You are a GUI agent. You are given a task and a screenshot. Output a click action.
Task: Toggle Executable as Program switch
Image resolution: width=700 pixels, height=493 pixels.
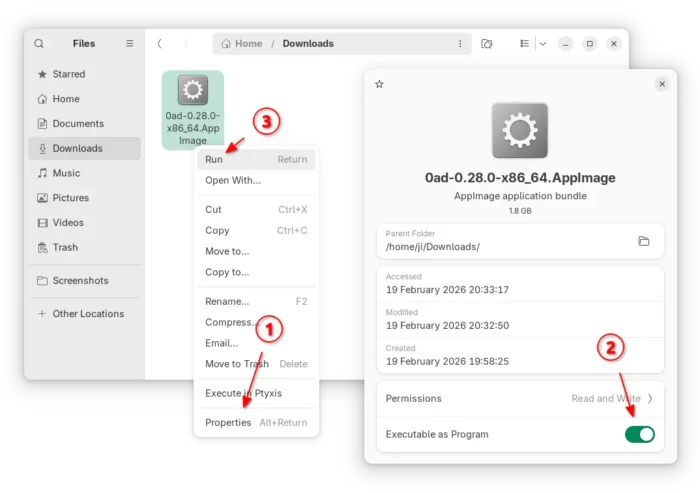pyautogui.click(x=639, y=434)
